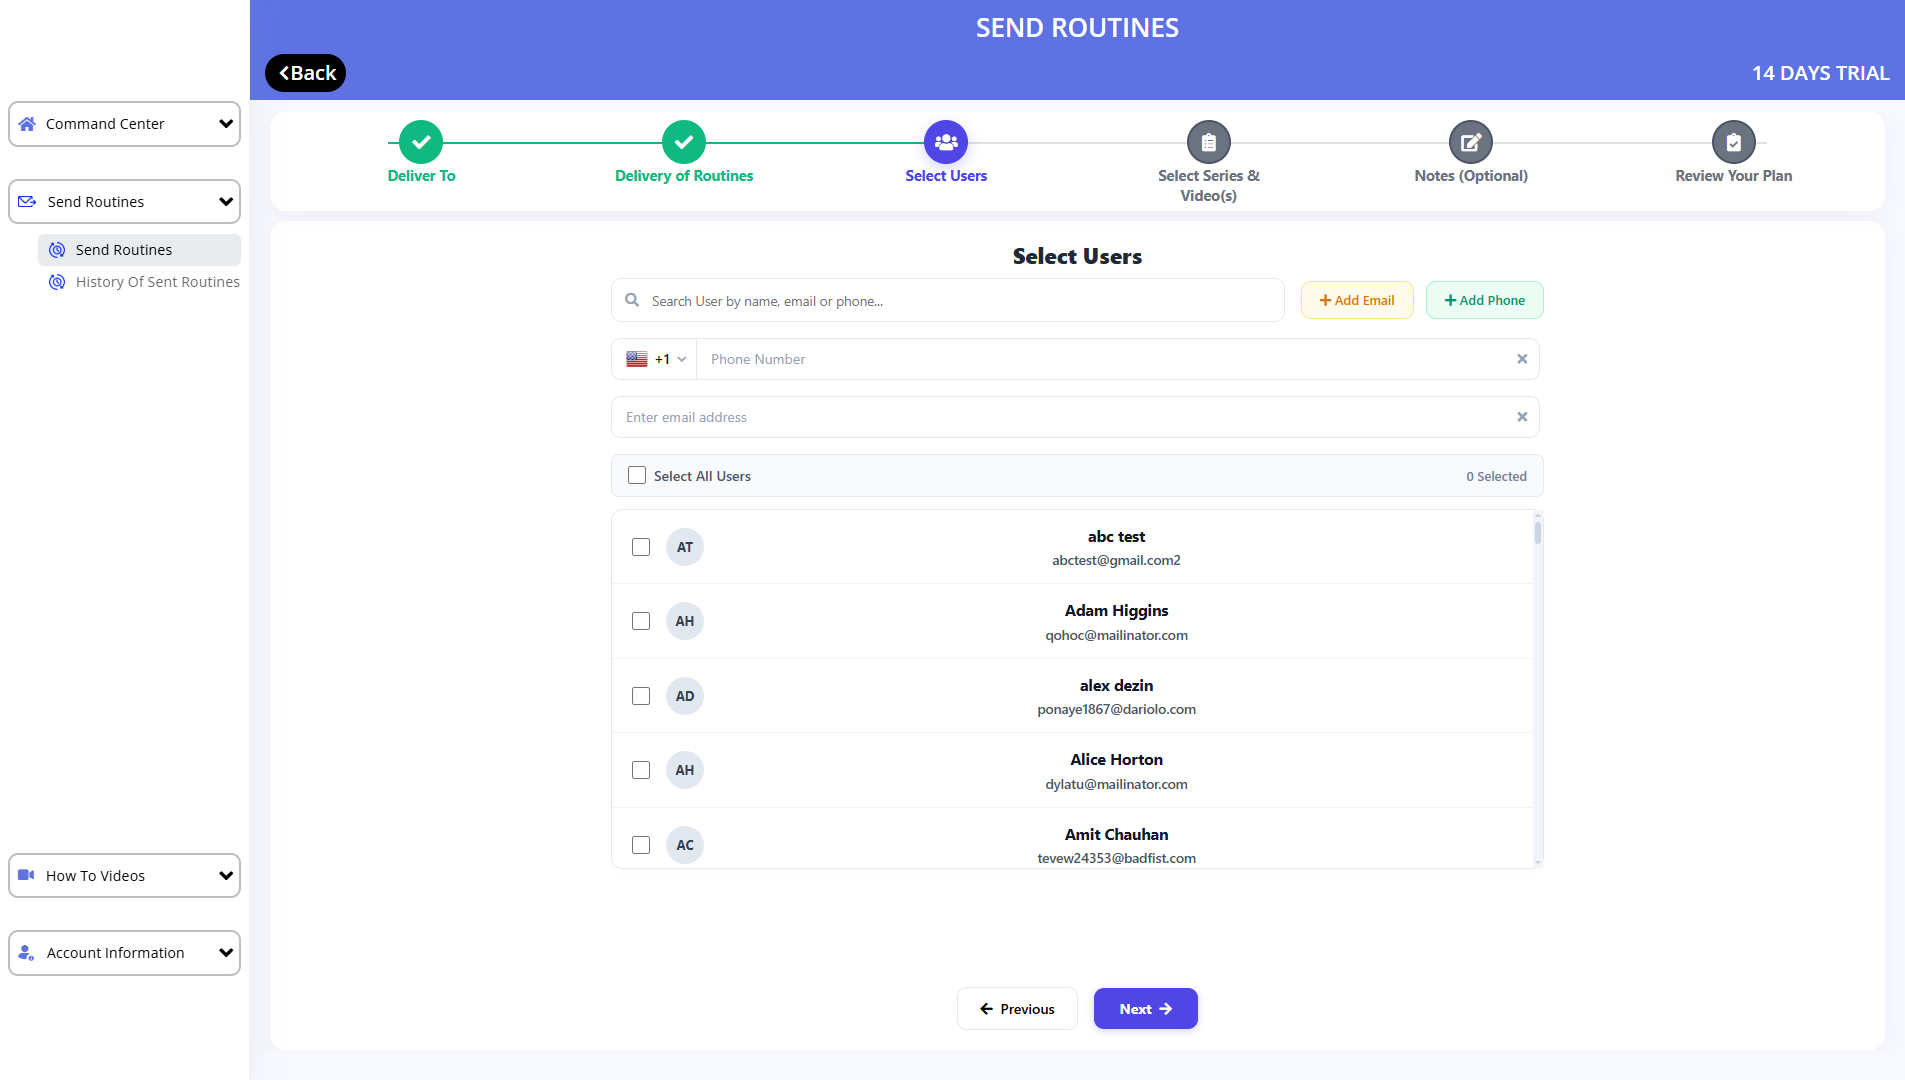Click the Next button
This screenshot has height=1080, width=1905.
[1146, 1009]
